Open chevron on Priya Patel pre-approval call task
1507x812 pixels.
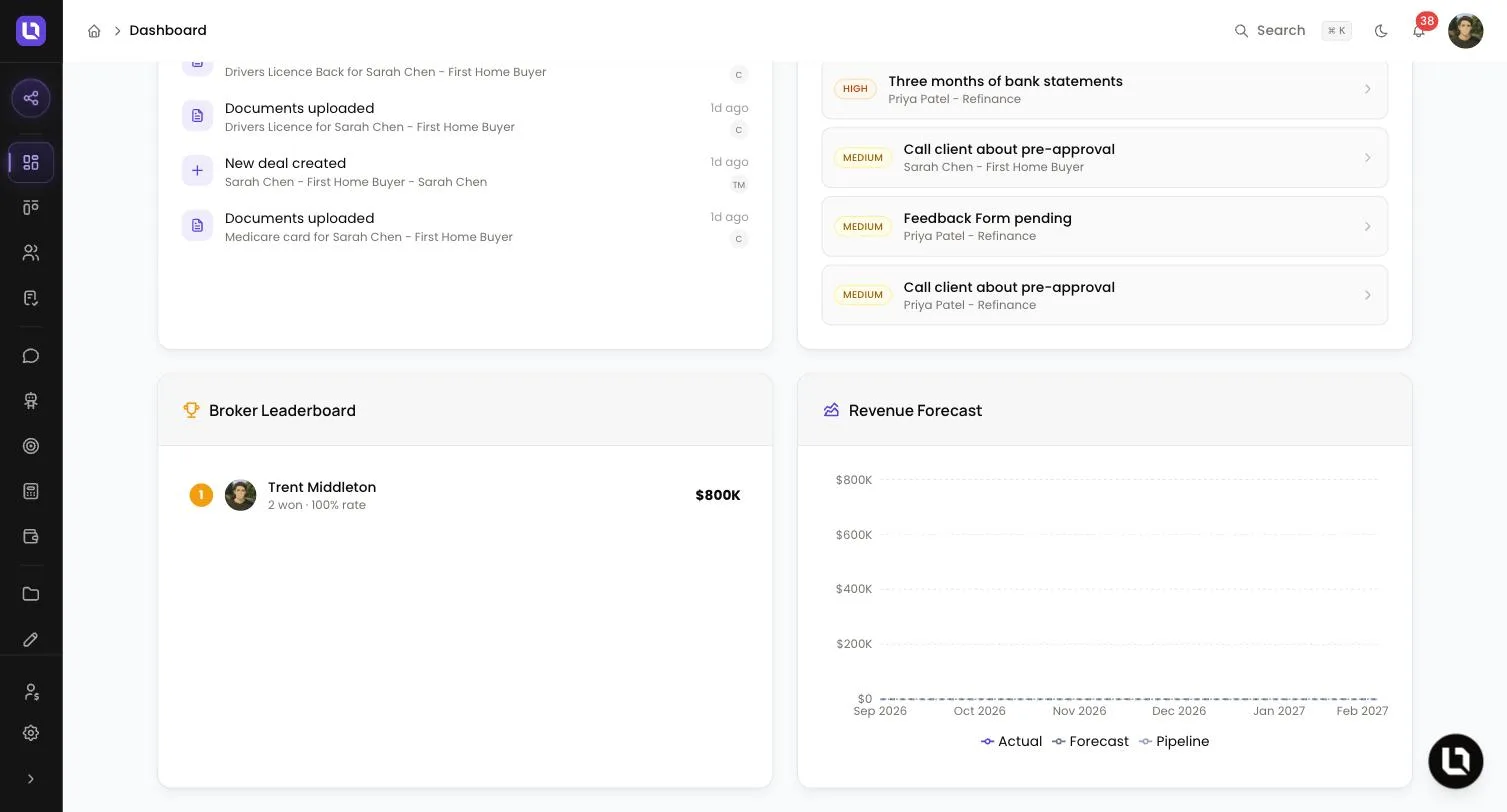[x=1367, y=295]
